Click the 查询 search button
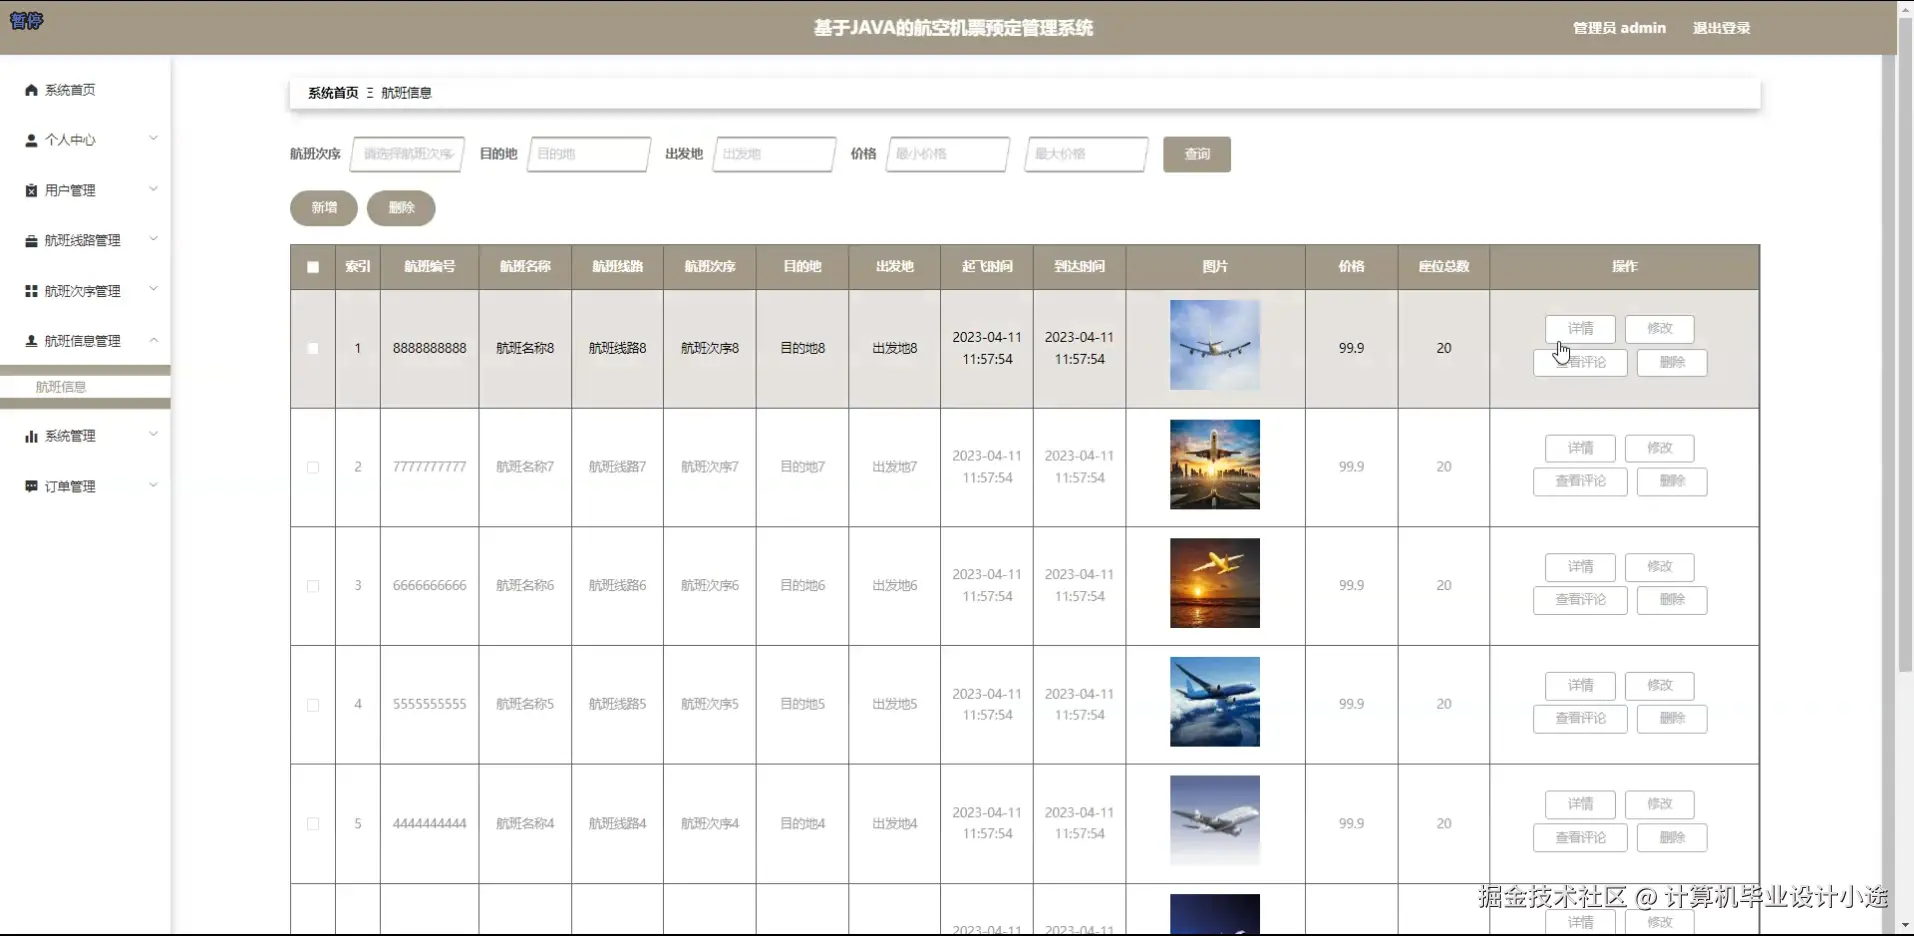 1197,154
